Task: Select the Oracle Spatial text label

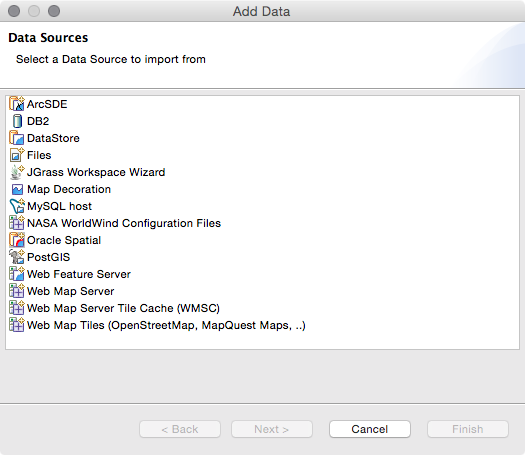Action: pyautogui.click(x=64, y=240)
